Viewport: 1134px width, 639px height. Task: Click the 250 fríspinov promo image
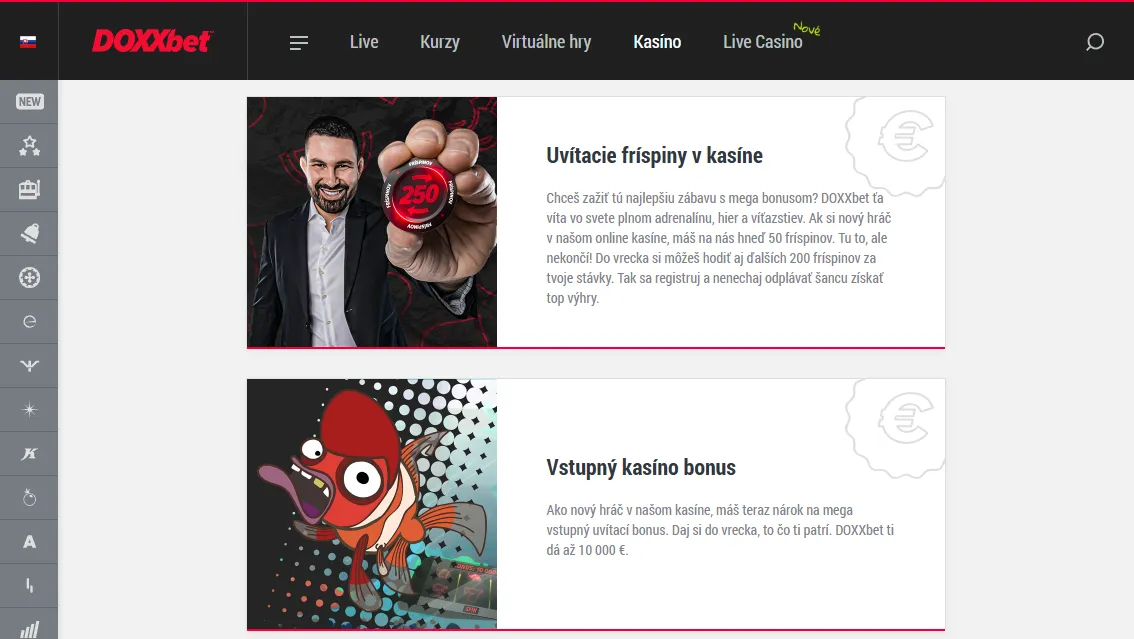pos(372,222)
